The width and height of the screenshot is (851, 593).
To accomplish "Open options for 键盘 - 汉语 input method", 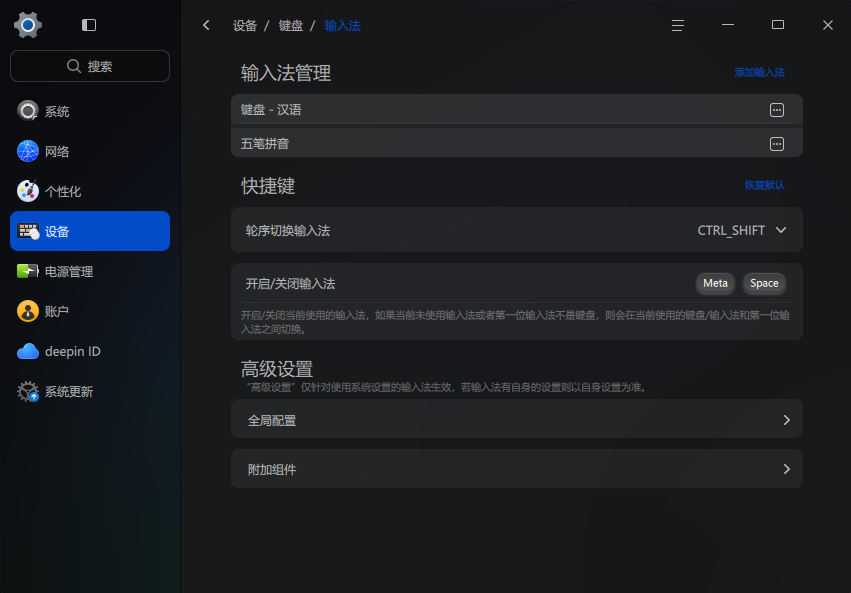I will point(777,110).
